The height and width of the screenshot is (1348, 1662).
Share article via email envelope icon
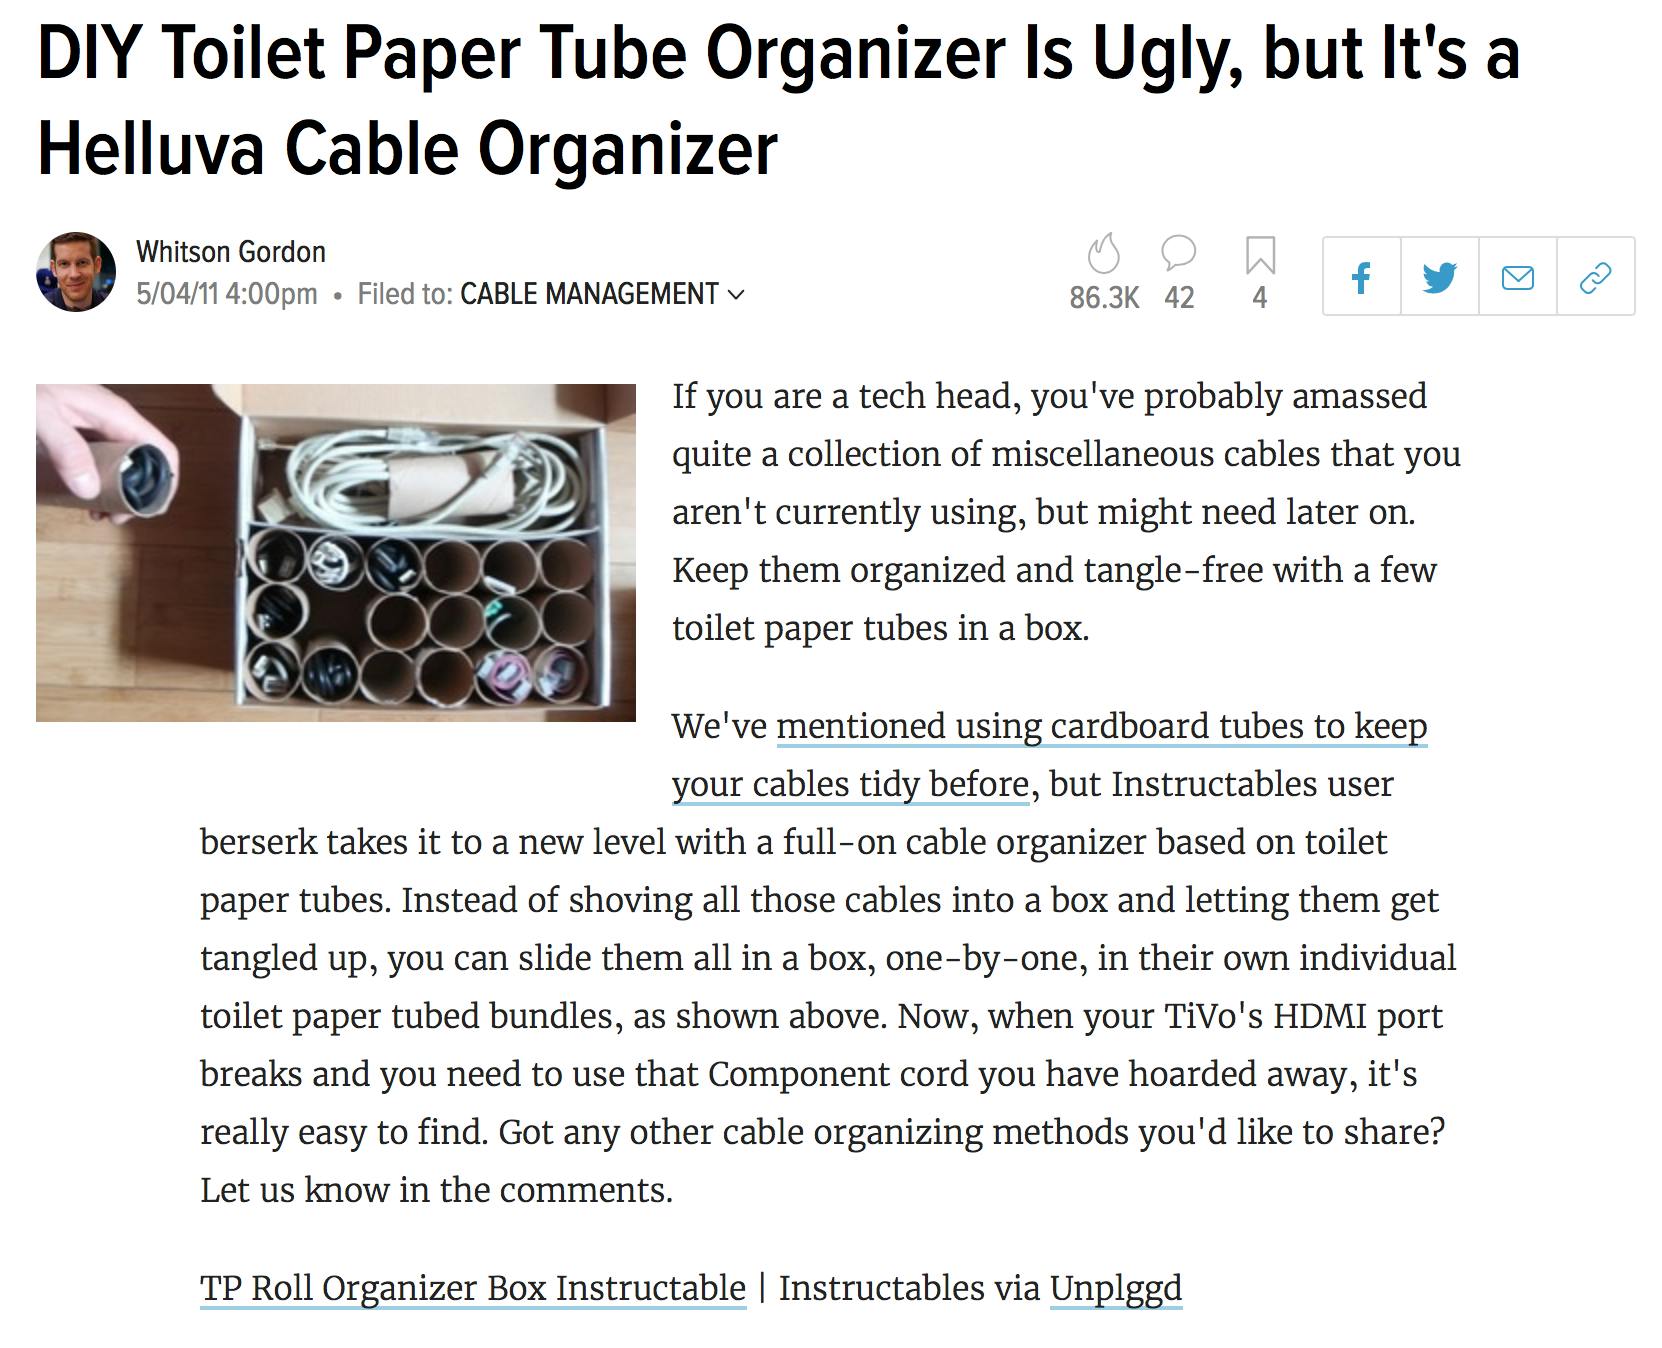1517,277
